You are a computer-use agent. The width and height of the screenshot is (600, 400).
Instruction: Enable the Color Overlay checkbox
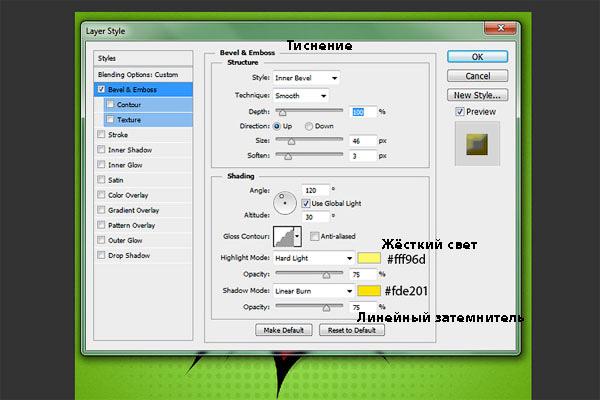point(101,195)
